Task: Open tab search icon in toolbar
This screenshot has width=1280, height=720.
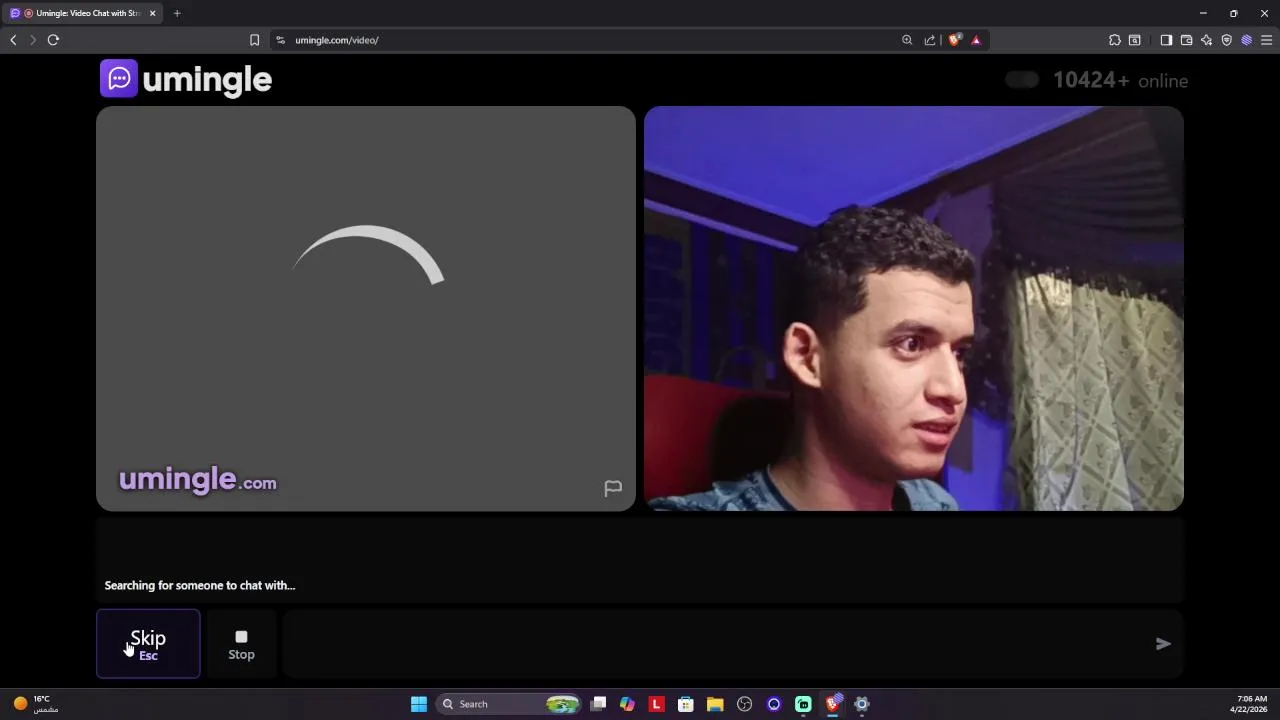Action: pos(1135,40)
